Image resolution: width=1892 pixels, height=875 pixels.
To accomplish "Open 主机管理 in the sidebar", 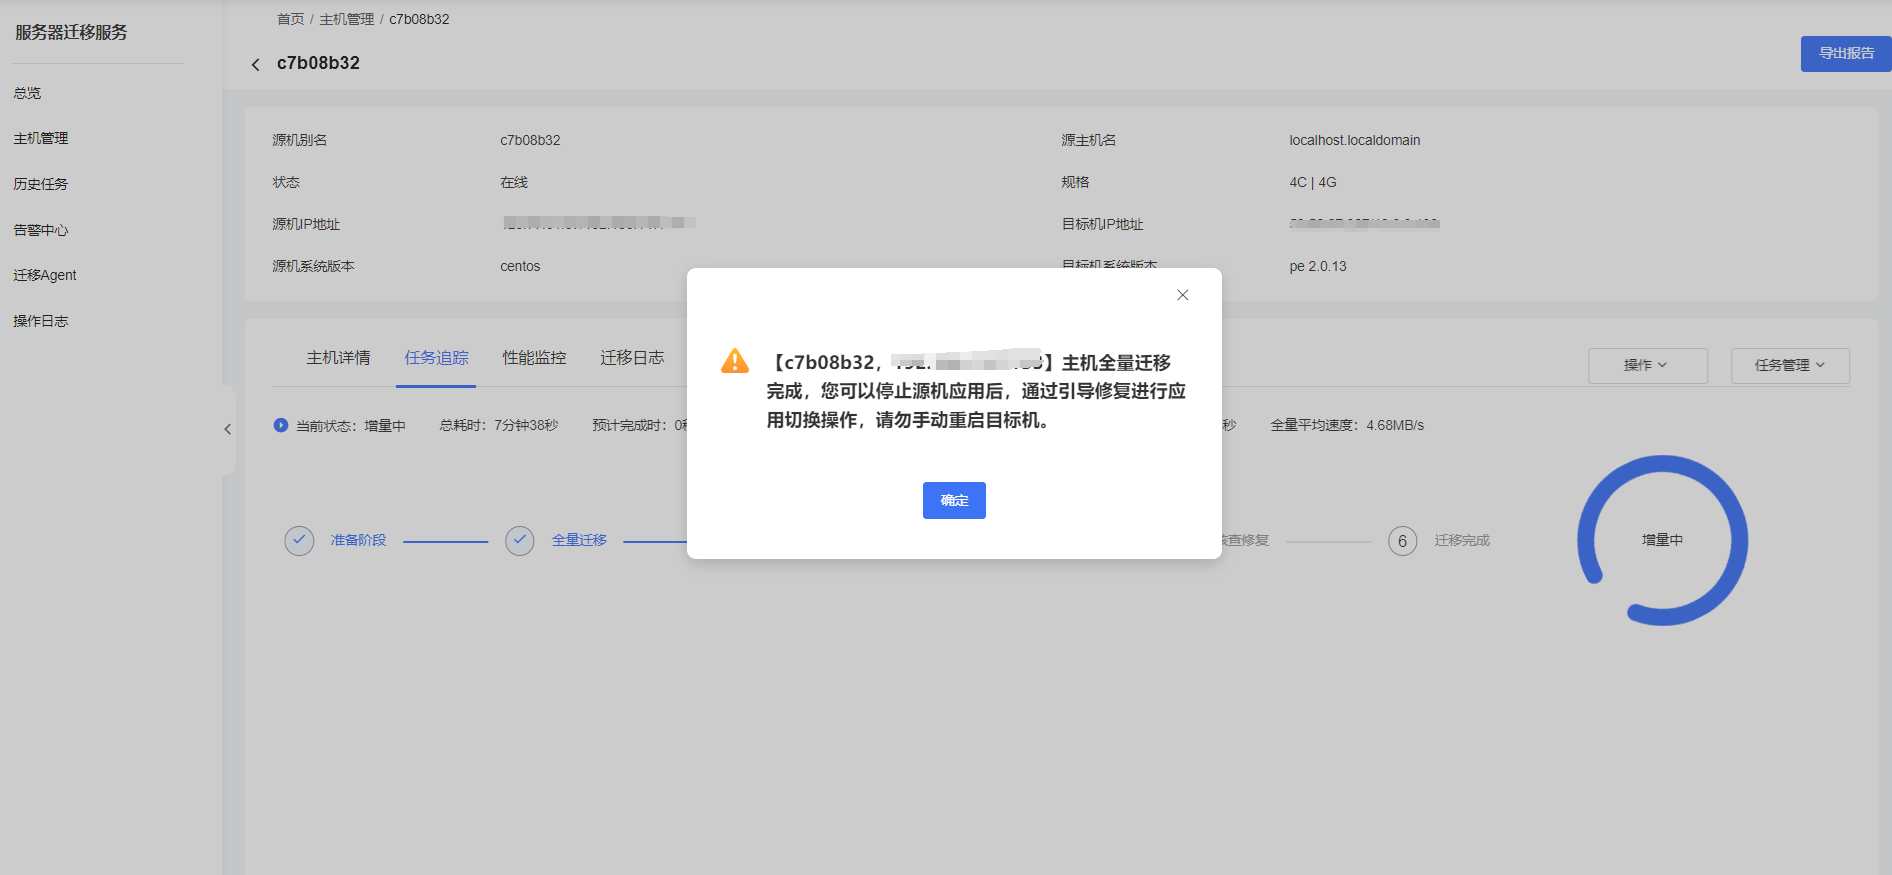I will click(x=41, y=138).
